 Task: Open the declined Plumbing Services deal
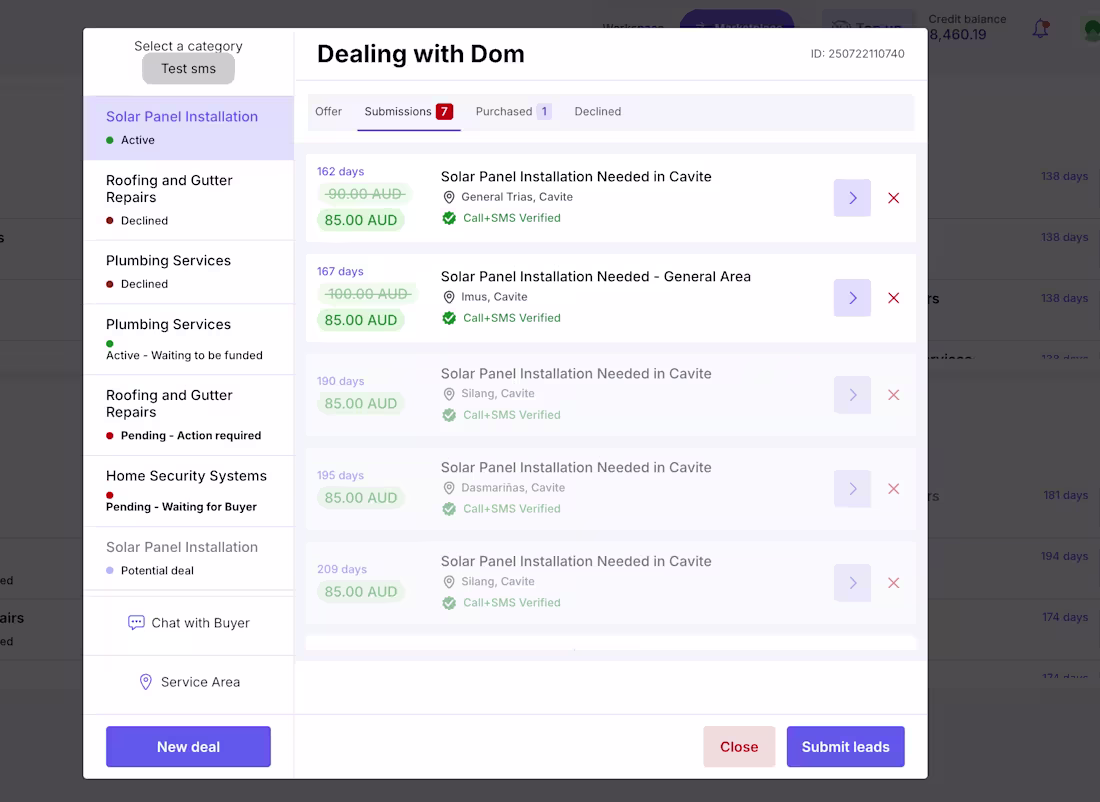tap(188, 272)
